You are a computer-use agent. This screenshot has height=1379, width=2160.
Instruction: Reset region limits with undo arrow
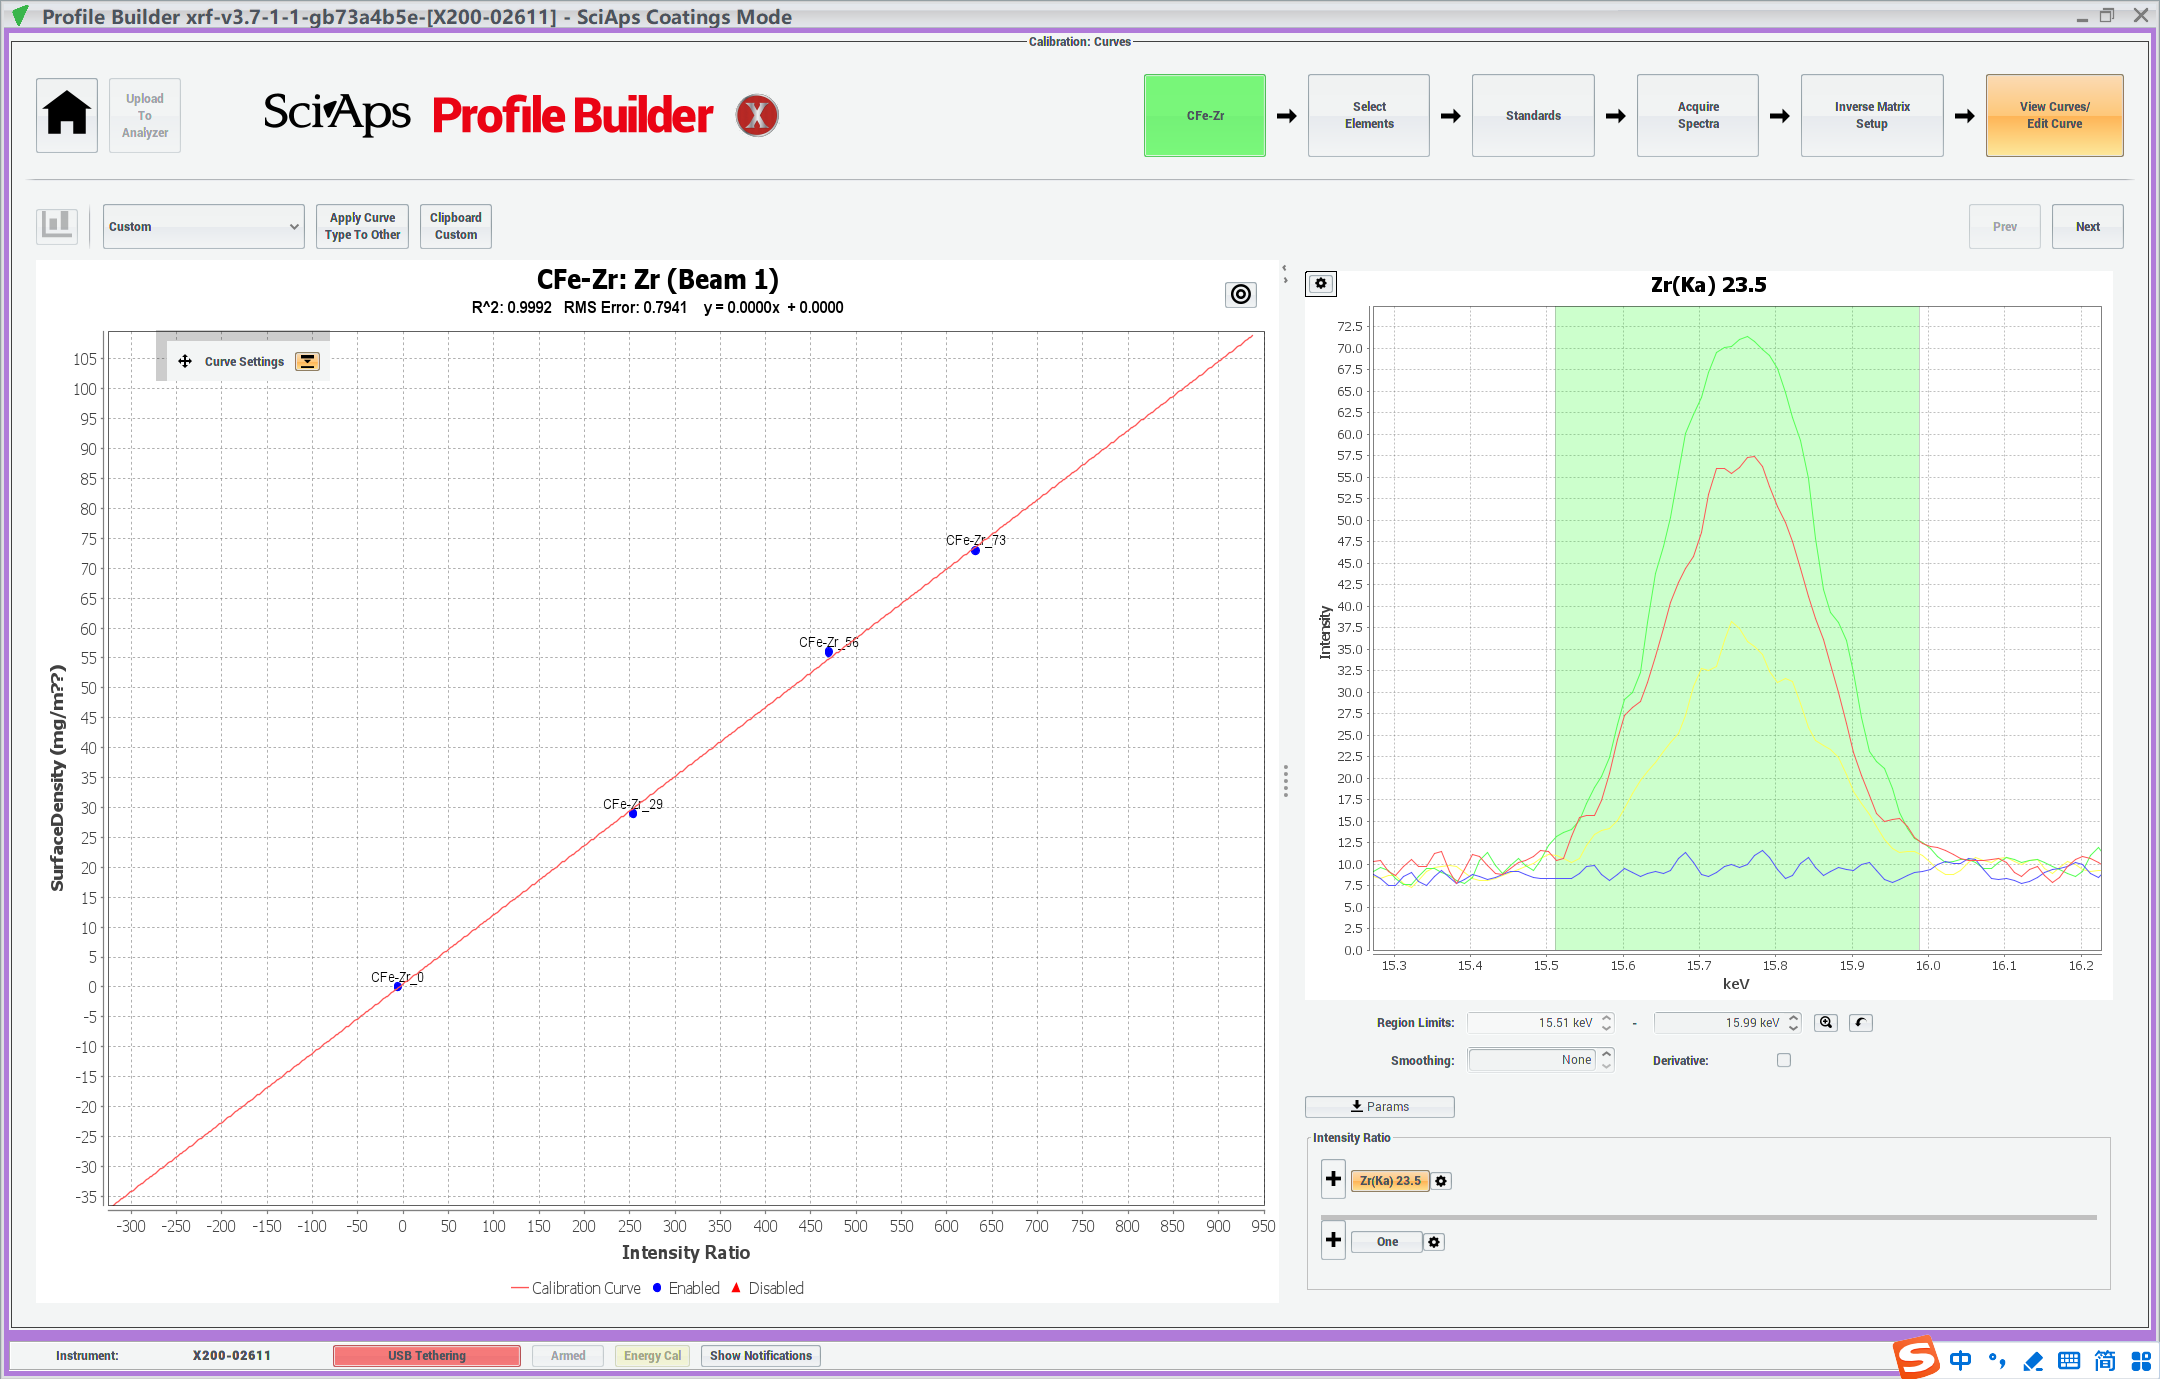tap(1860, 1022)
